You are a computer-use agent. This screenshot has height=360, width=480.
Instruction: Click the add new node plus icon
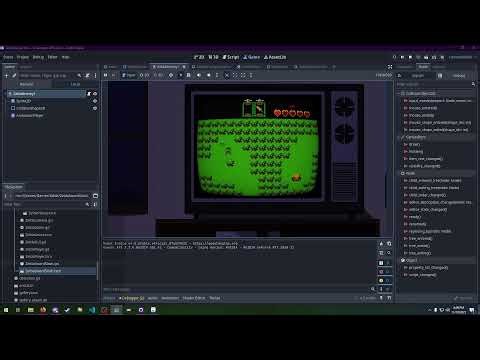[6, 76]
